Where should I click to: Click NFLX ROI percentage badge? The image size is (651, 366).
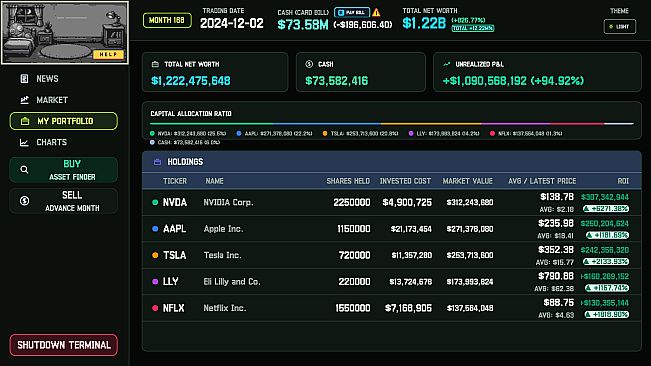coord(607,315)
